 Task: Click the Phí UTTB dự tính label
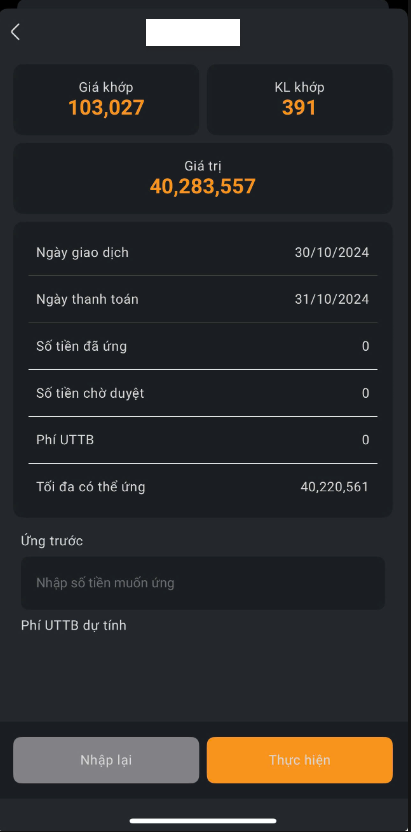pyautogui.click(x=74, y=625)
